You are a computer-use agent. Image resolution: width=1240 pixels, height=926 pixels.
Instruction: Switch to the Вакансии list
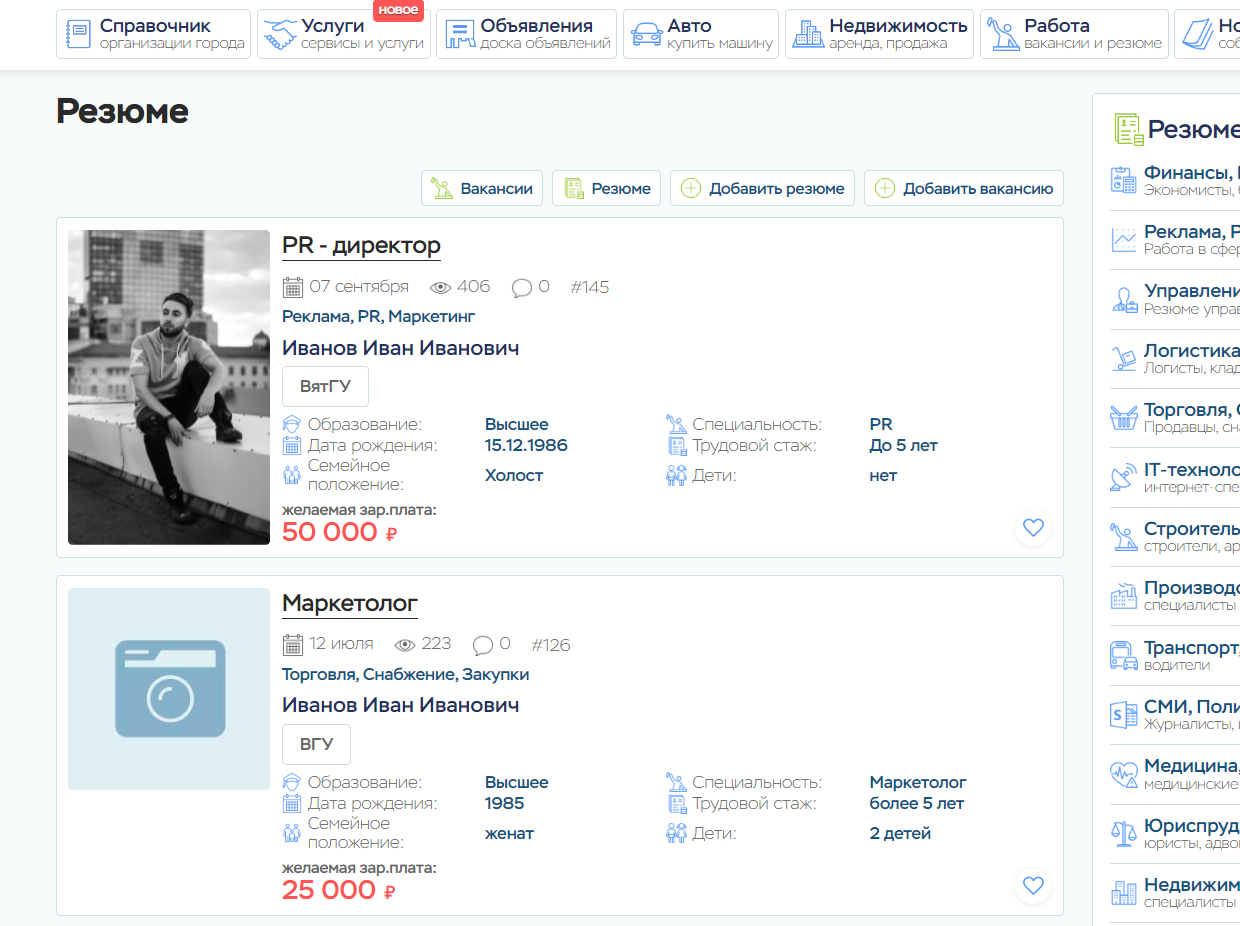[x=482, y=188]
